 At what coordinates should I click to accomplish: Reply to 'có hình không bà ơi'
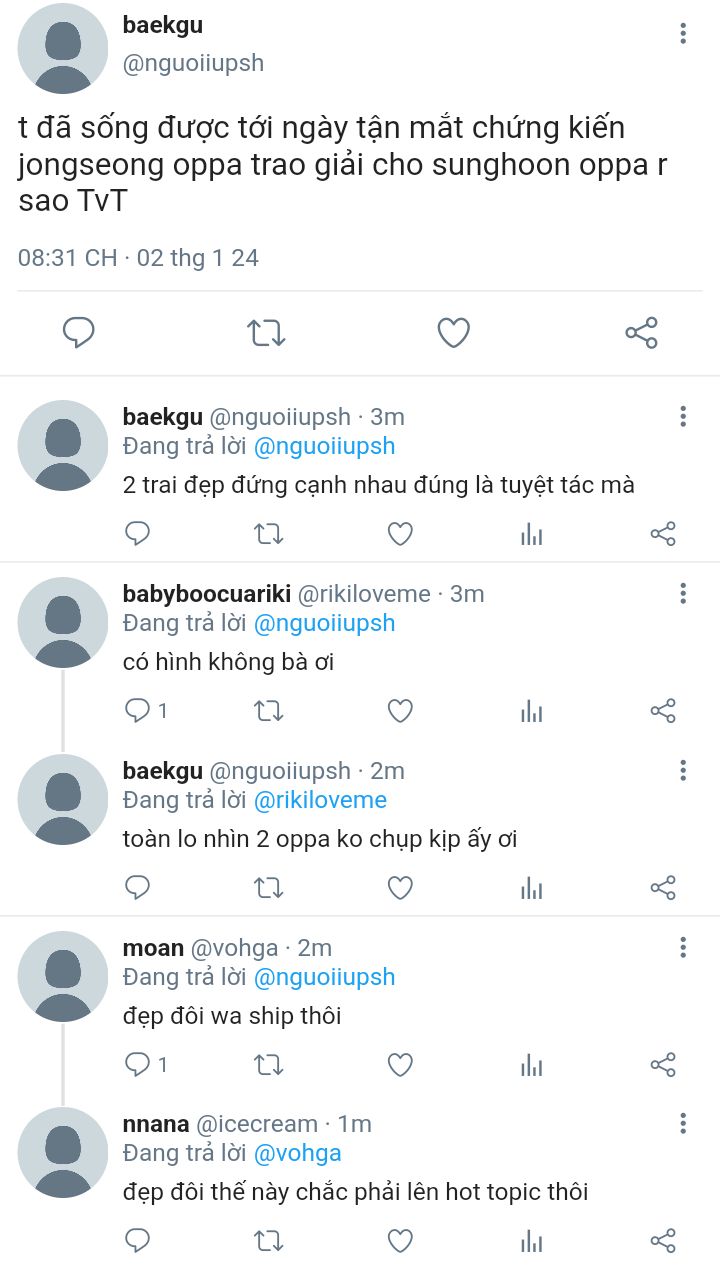tap(137, 711)
